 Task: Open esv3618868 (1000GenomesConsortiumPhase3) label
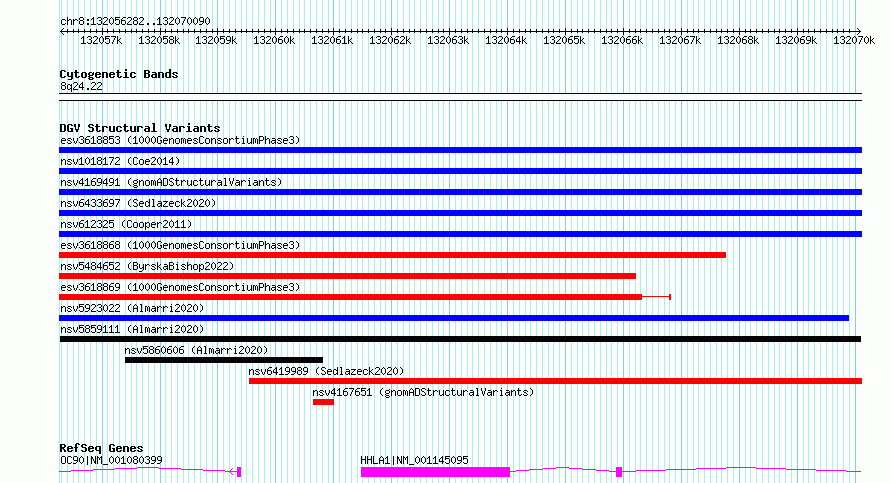click(180, 245)
